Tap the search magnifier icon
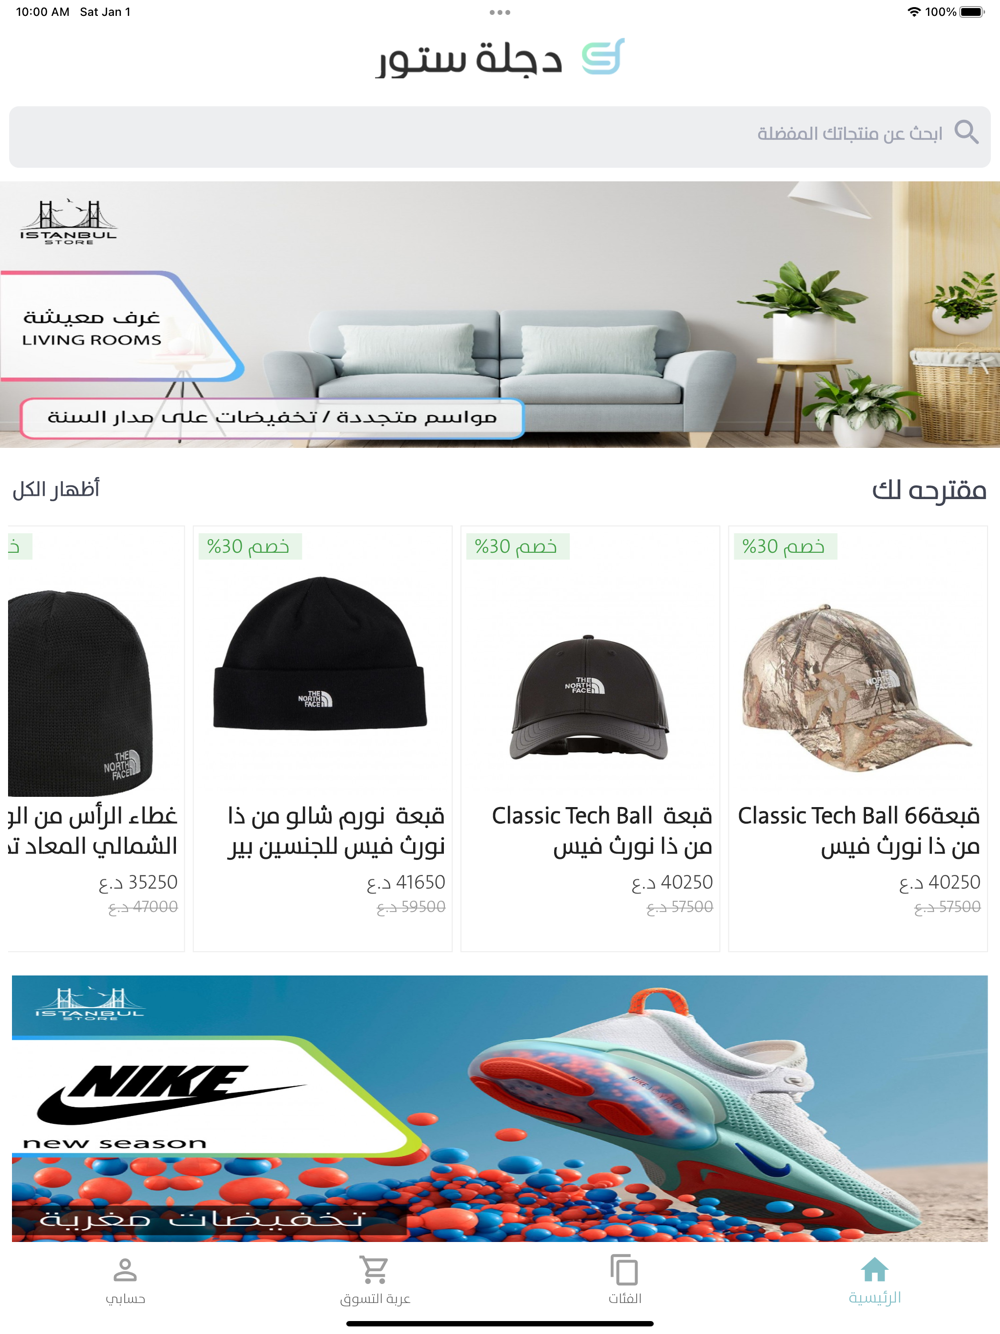 coord(966,132)
